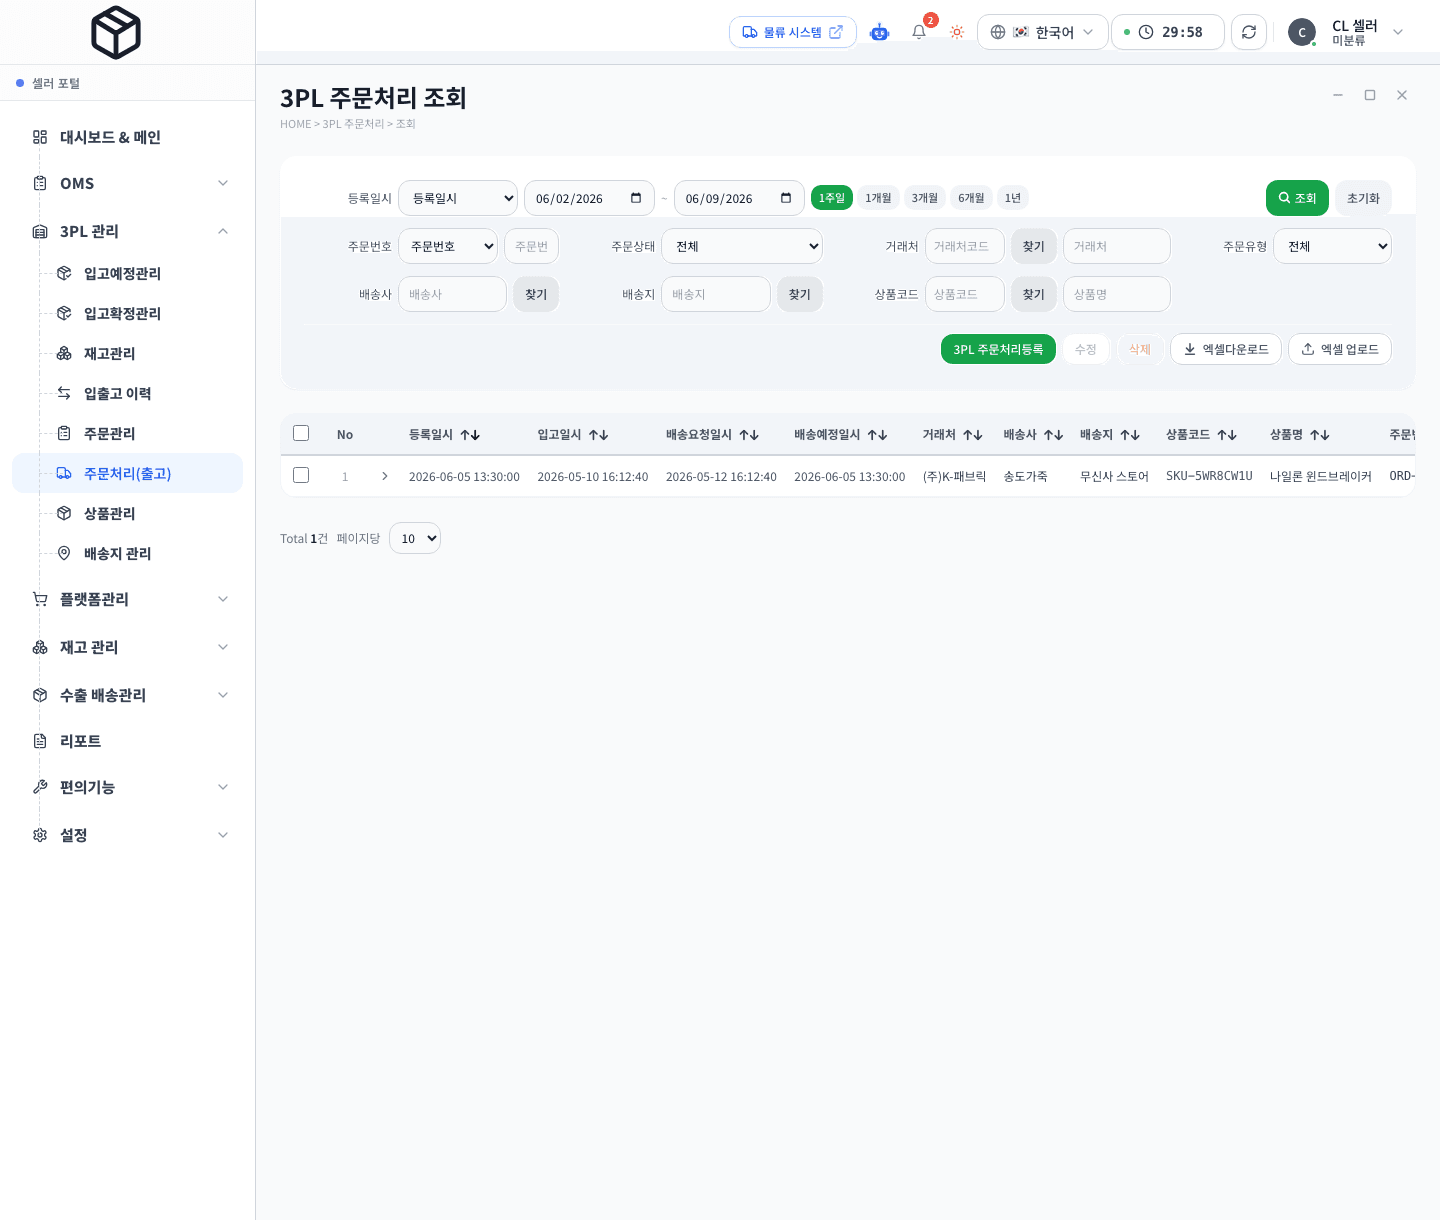Open 물류 시스템 external link button

tap(793, 32)
